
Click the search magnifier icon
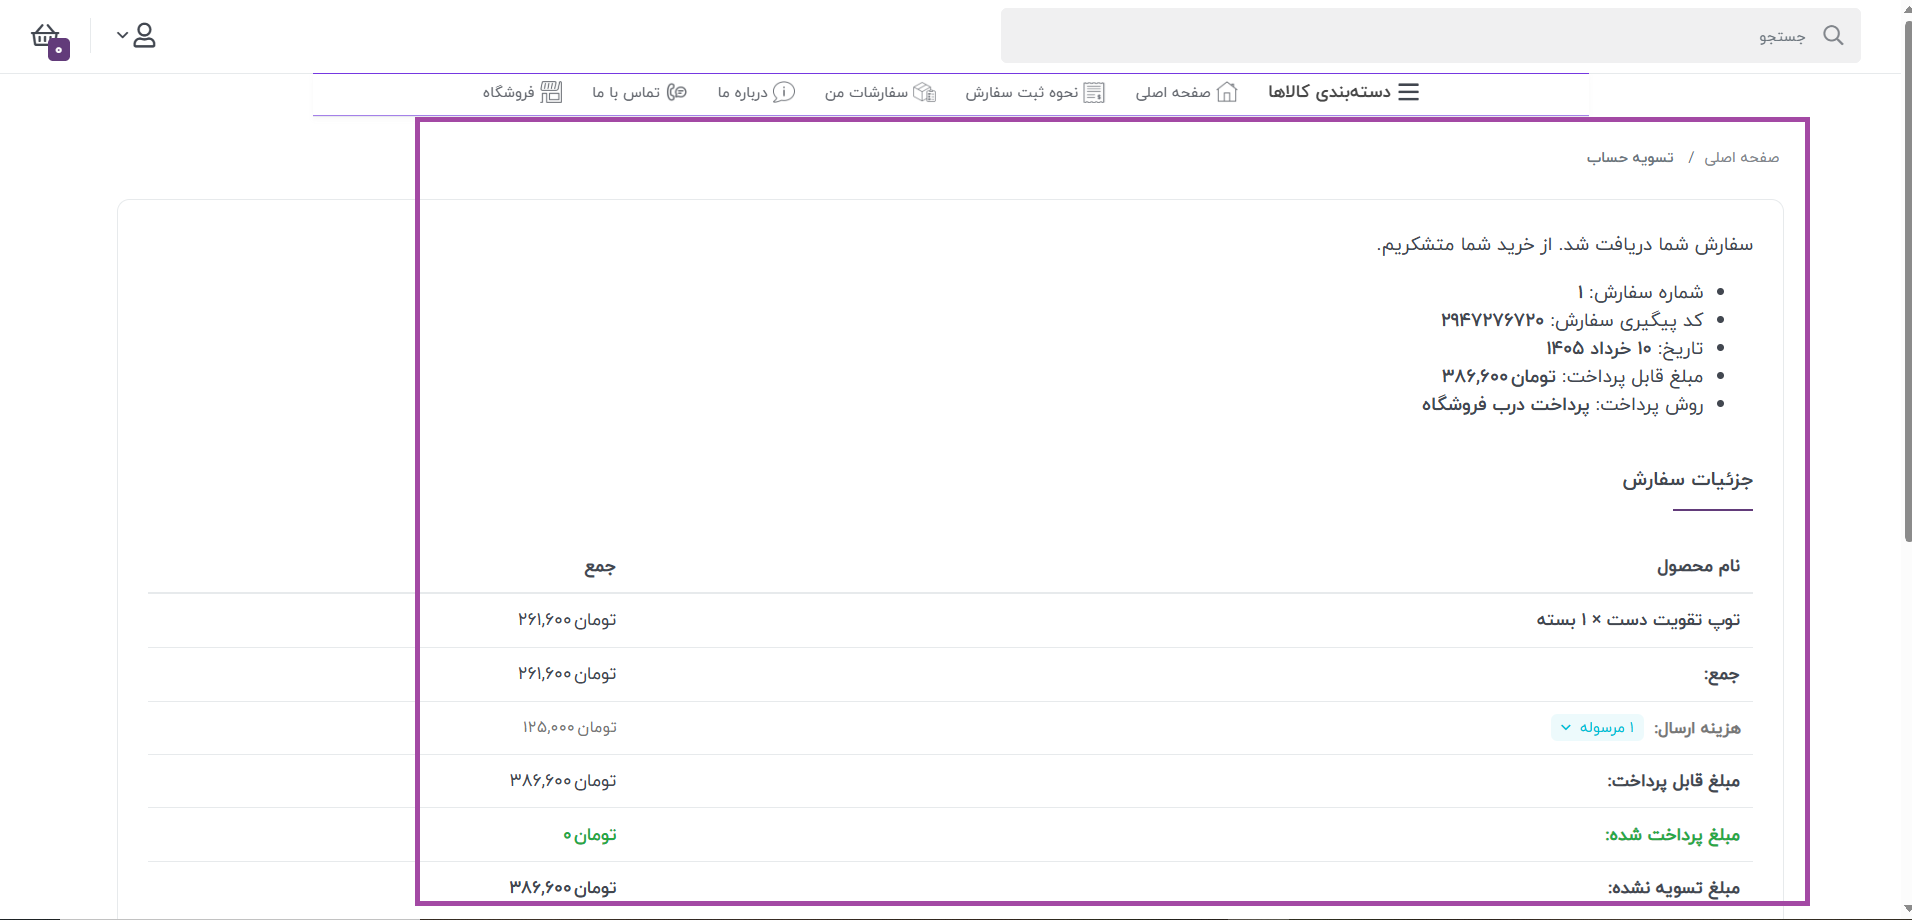[1833, 35]
